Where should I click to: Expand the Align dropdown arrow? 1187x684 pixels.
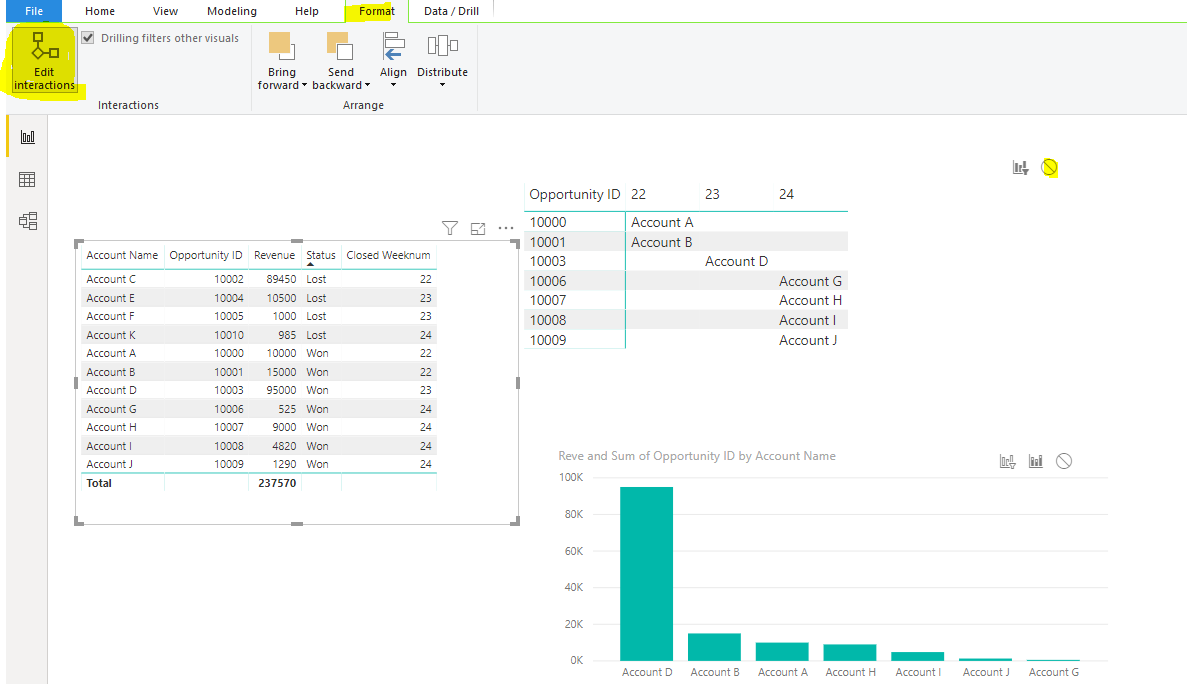(x=393, y=85)
